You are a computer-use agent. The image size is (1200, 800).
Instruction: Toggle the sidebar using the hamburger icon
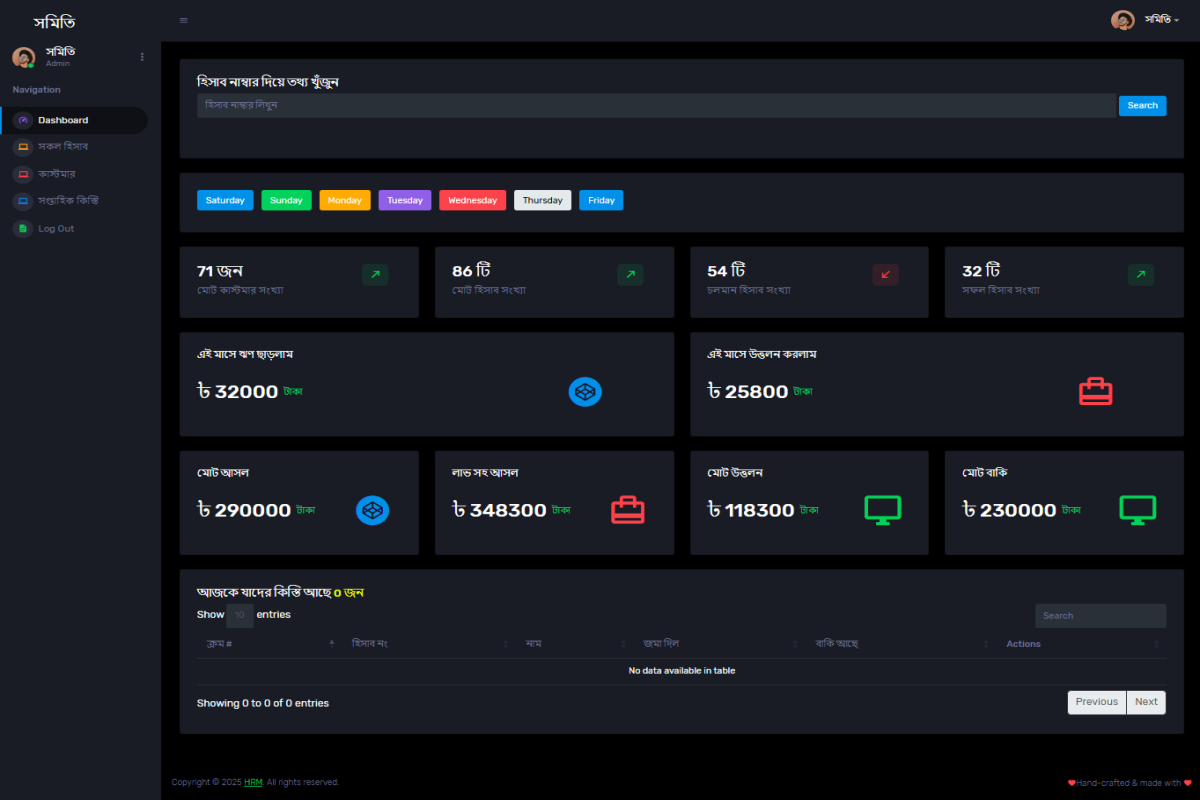point(183,19)
